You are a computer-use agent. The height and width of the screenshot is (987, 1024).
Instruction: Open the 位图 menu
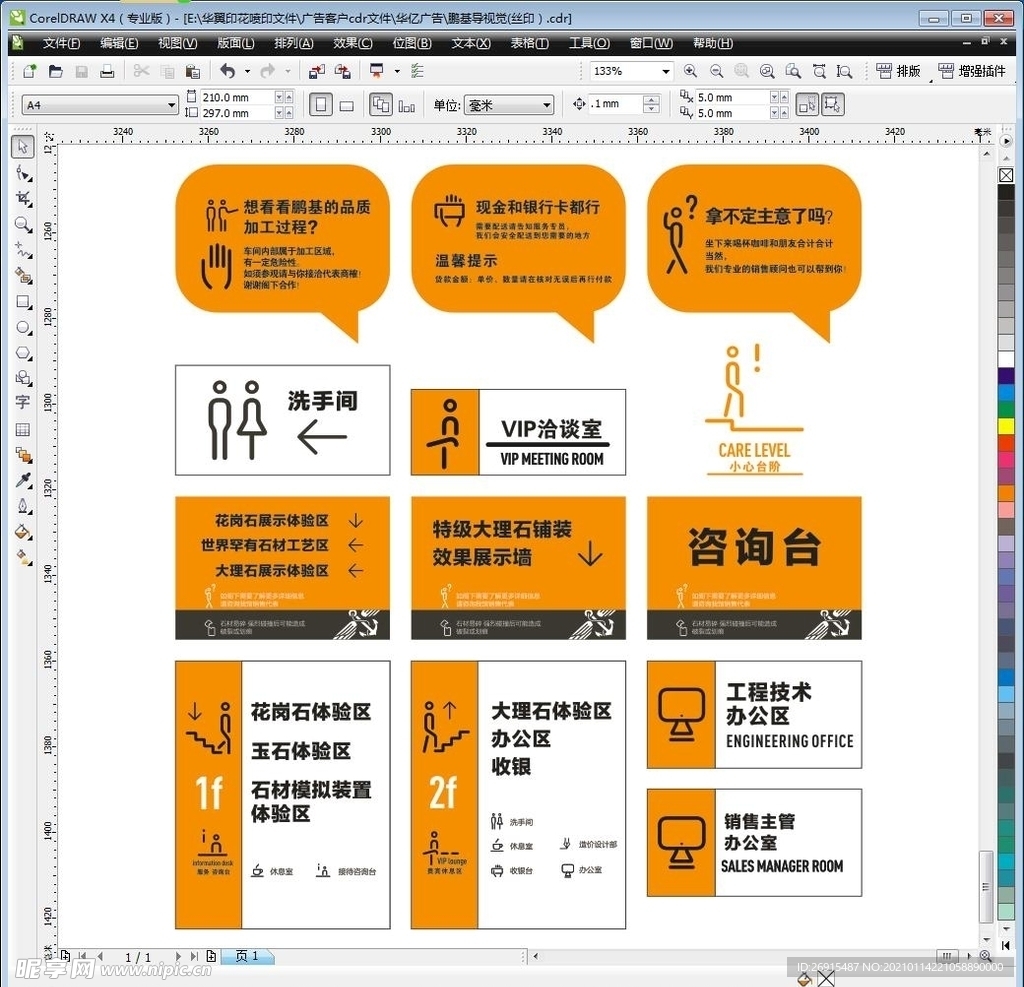coord(411,43)
